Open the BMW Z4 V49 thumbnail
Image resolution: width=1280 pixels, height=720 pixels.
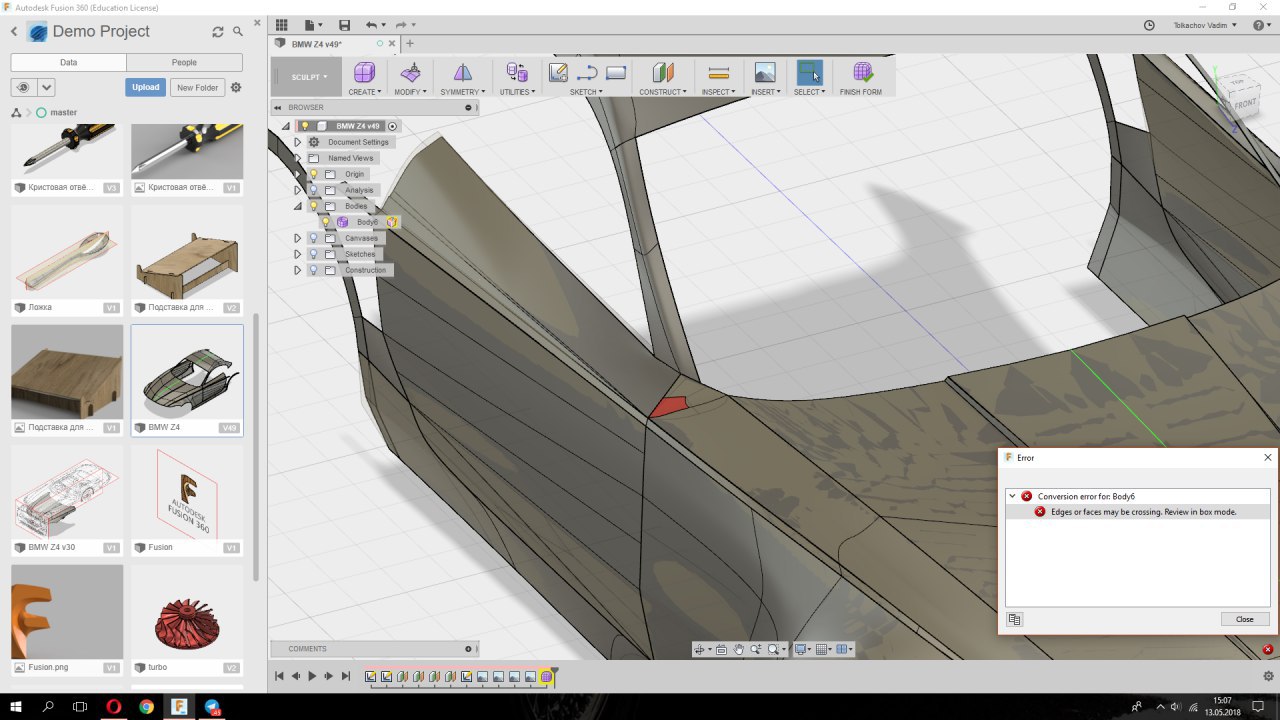click(x=187, y=372)
